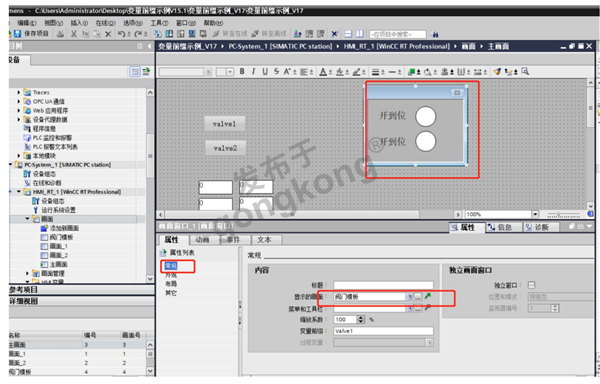The width and height of the screenshot is (600, 384).
Task: Open the font size dropdown
Action: [x=230, y=72]
